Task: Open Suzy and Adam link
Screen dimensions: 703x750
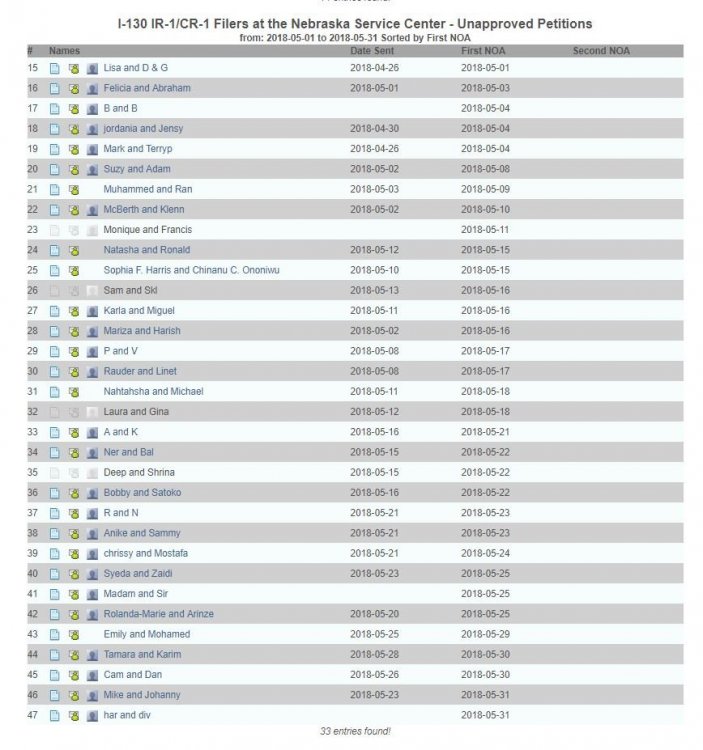Action: [x=137, y=169]
